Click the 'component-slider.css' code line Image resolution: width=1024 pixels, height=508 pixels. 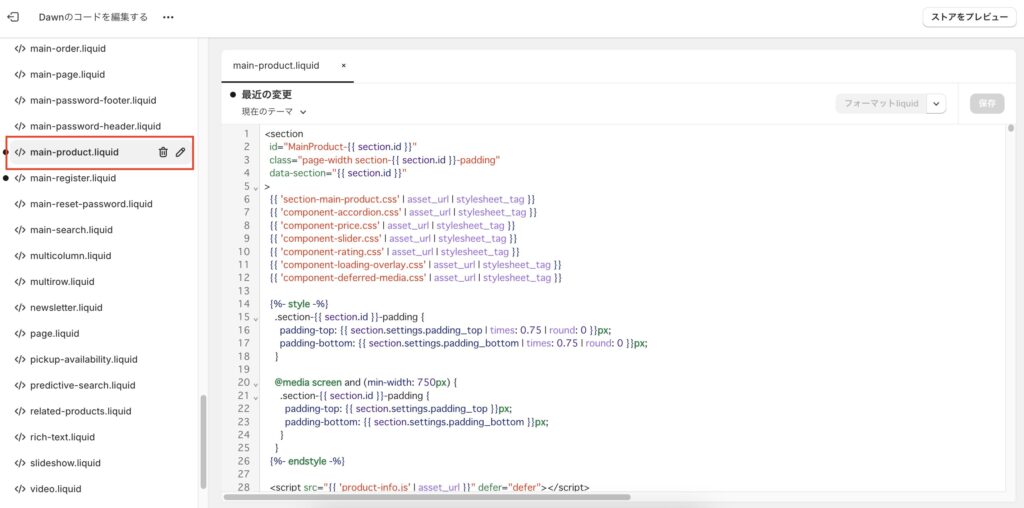pos(393,238)
